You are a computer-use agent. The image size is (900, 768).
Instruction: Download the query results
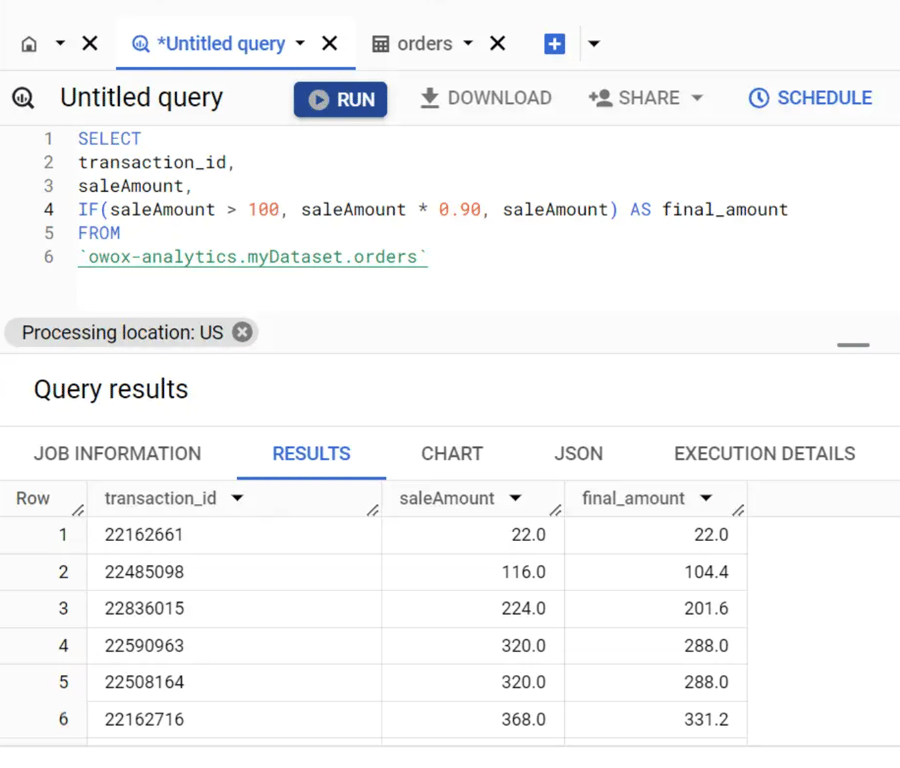click(486, 98)
